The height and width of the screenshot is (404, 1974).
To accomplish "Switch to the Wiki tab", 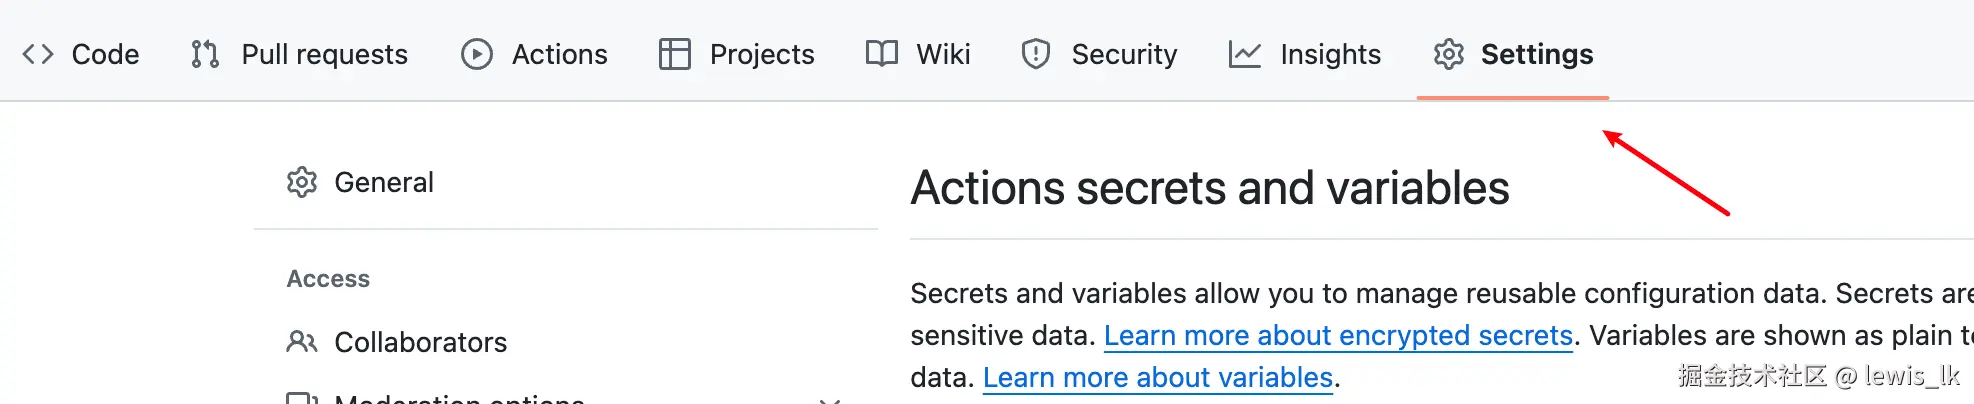I will 943,54.
